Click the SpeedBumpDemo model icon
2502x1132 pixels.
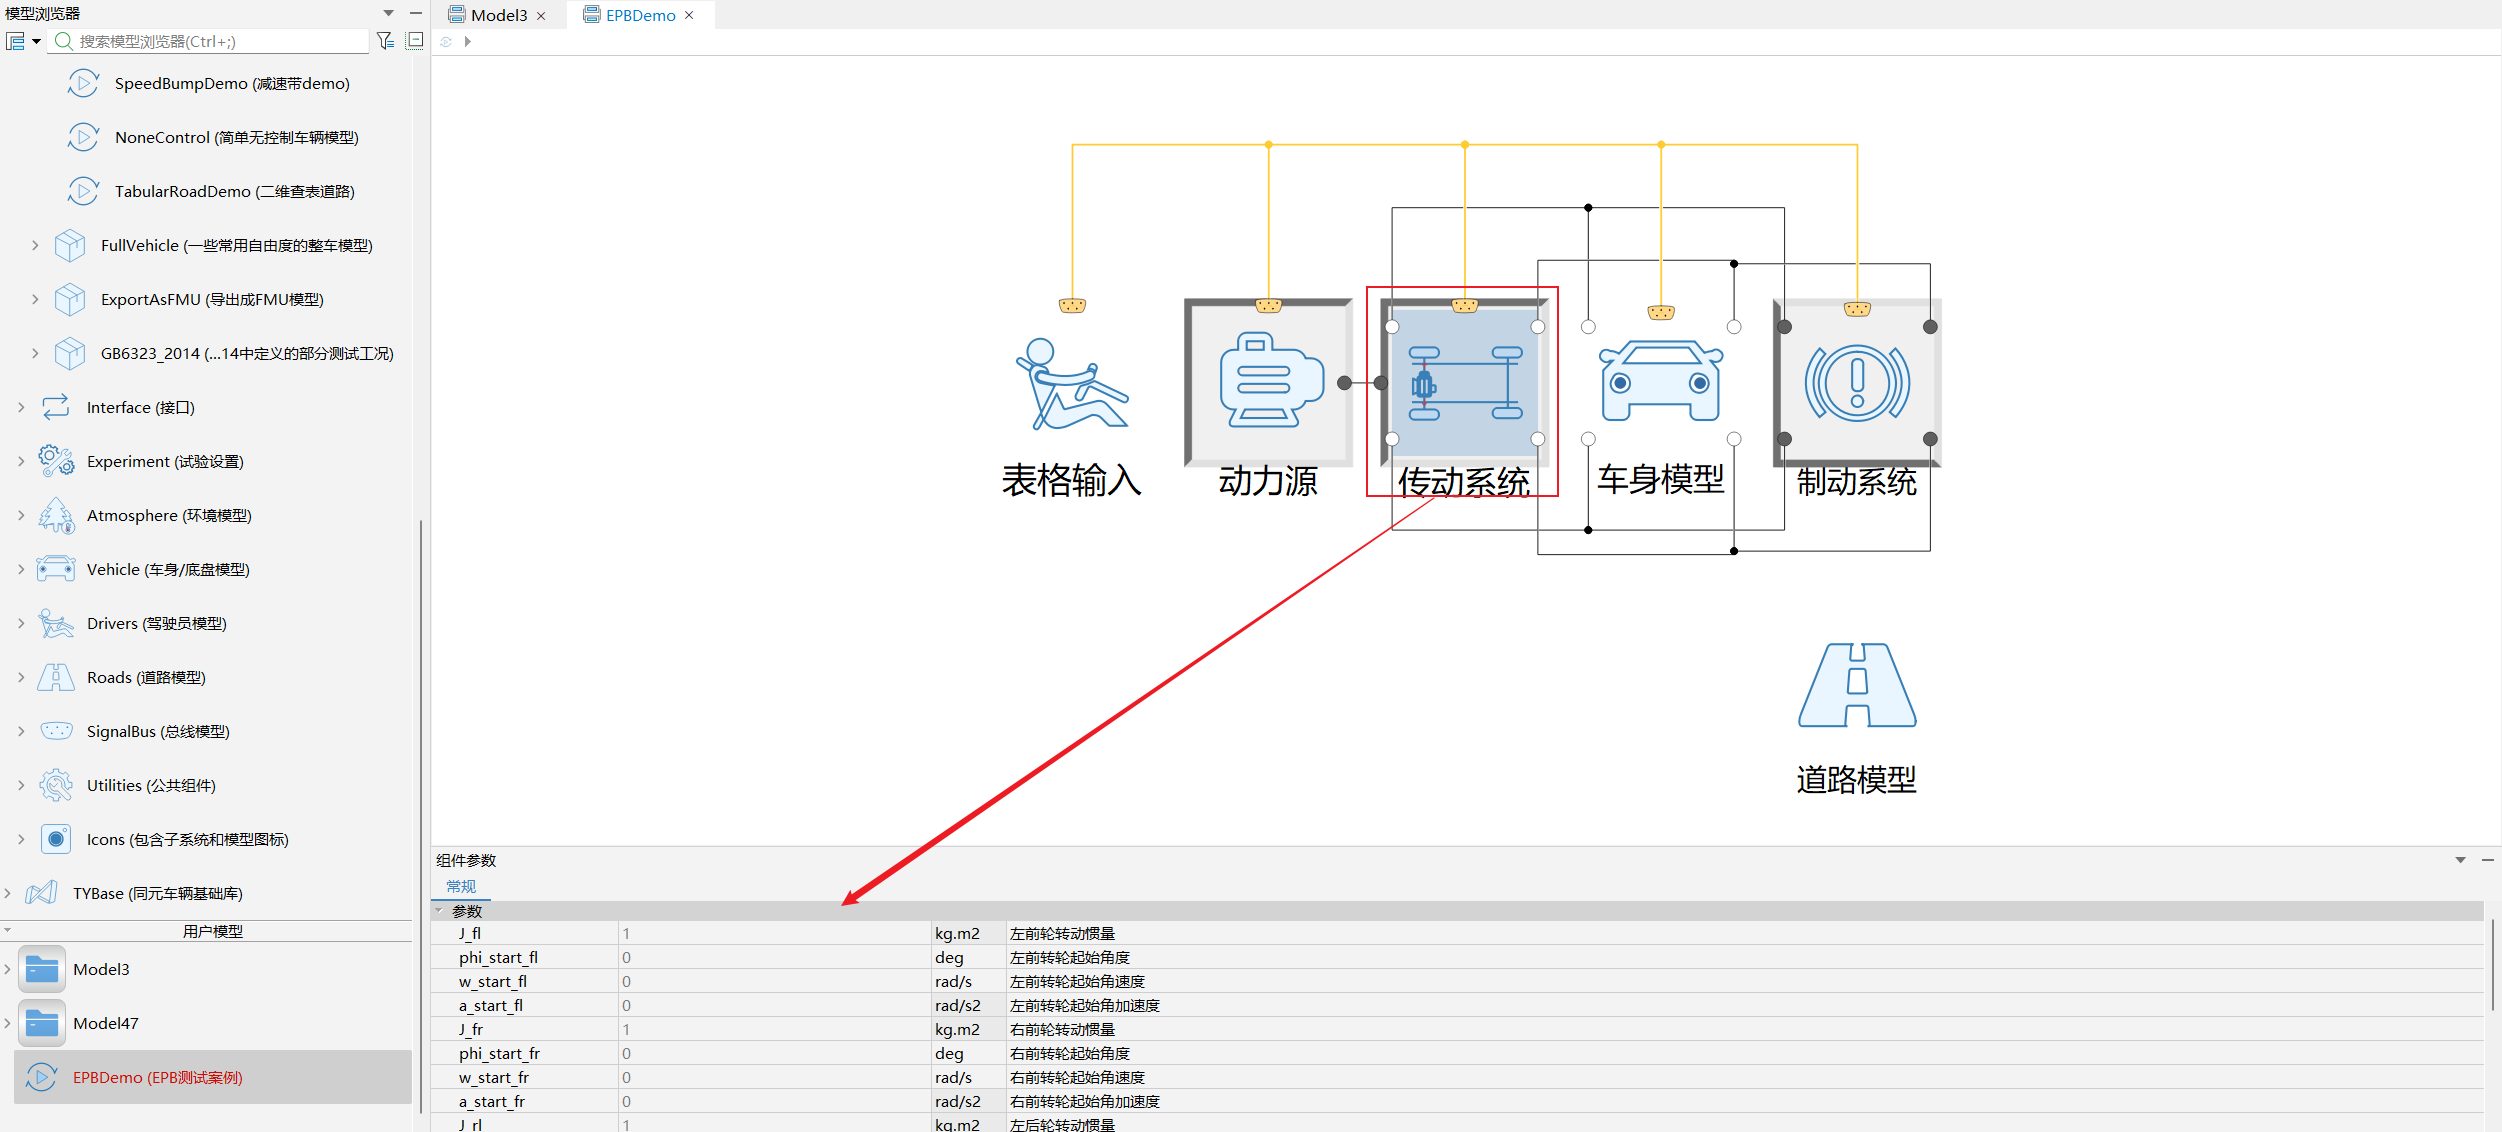pos(83,83)
